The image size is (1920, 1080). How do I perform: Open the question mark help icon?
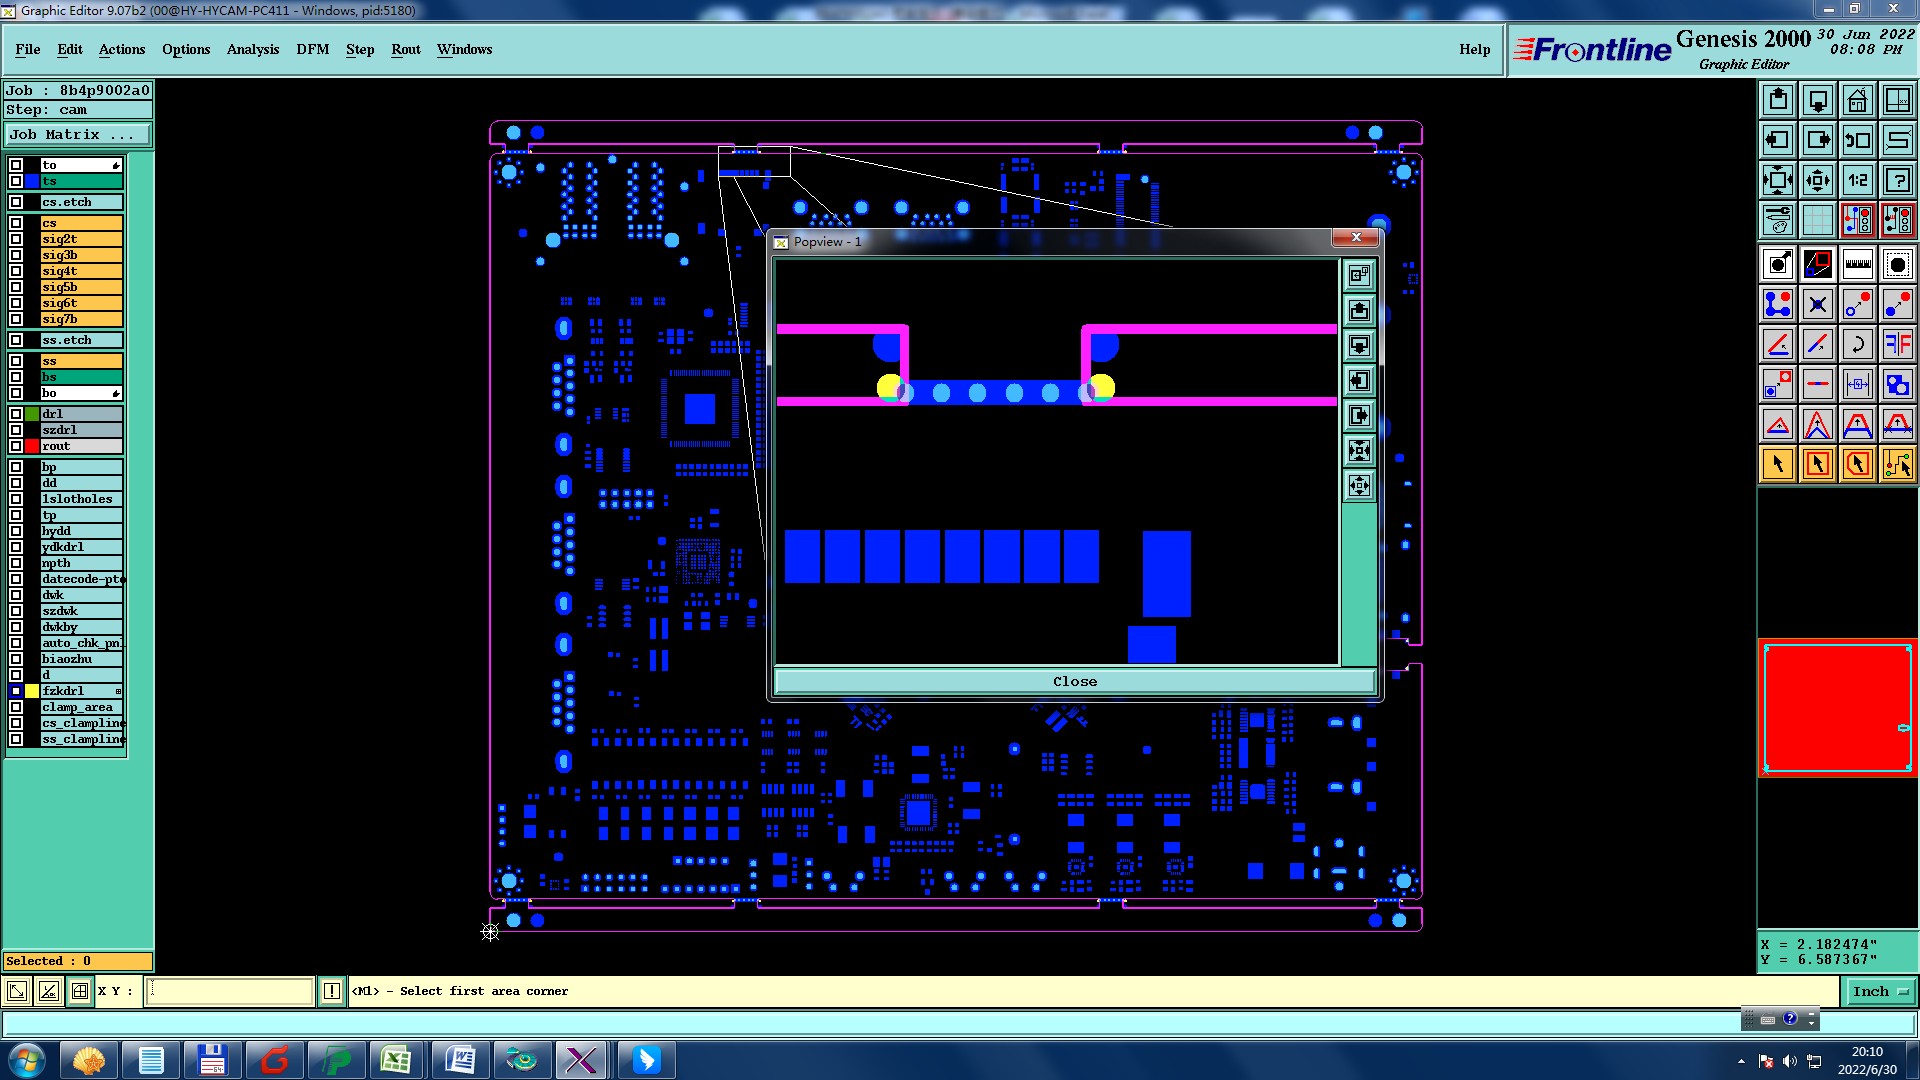tap(1897, 180)
